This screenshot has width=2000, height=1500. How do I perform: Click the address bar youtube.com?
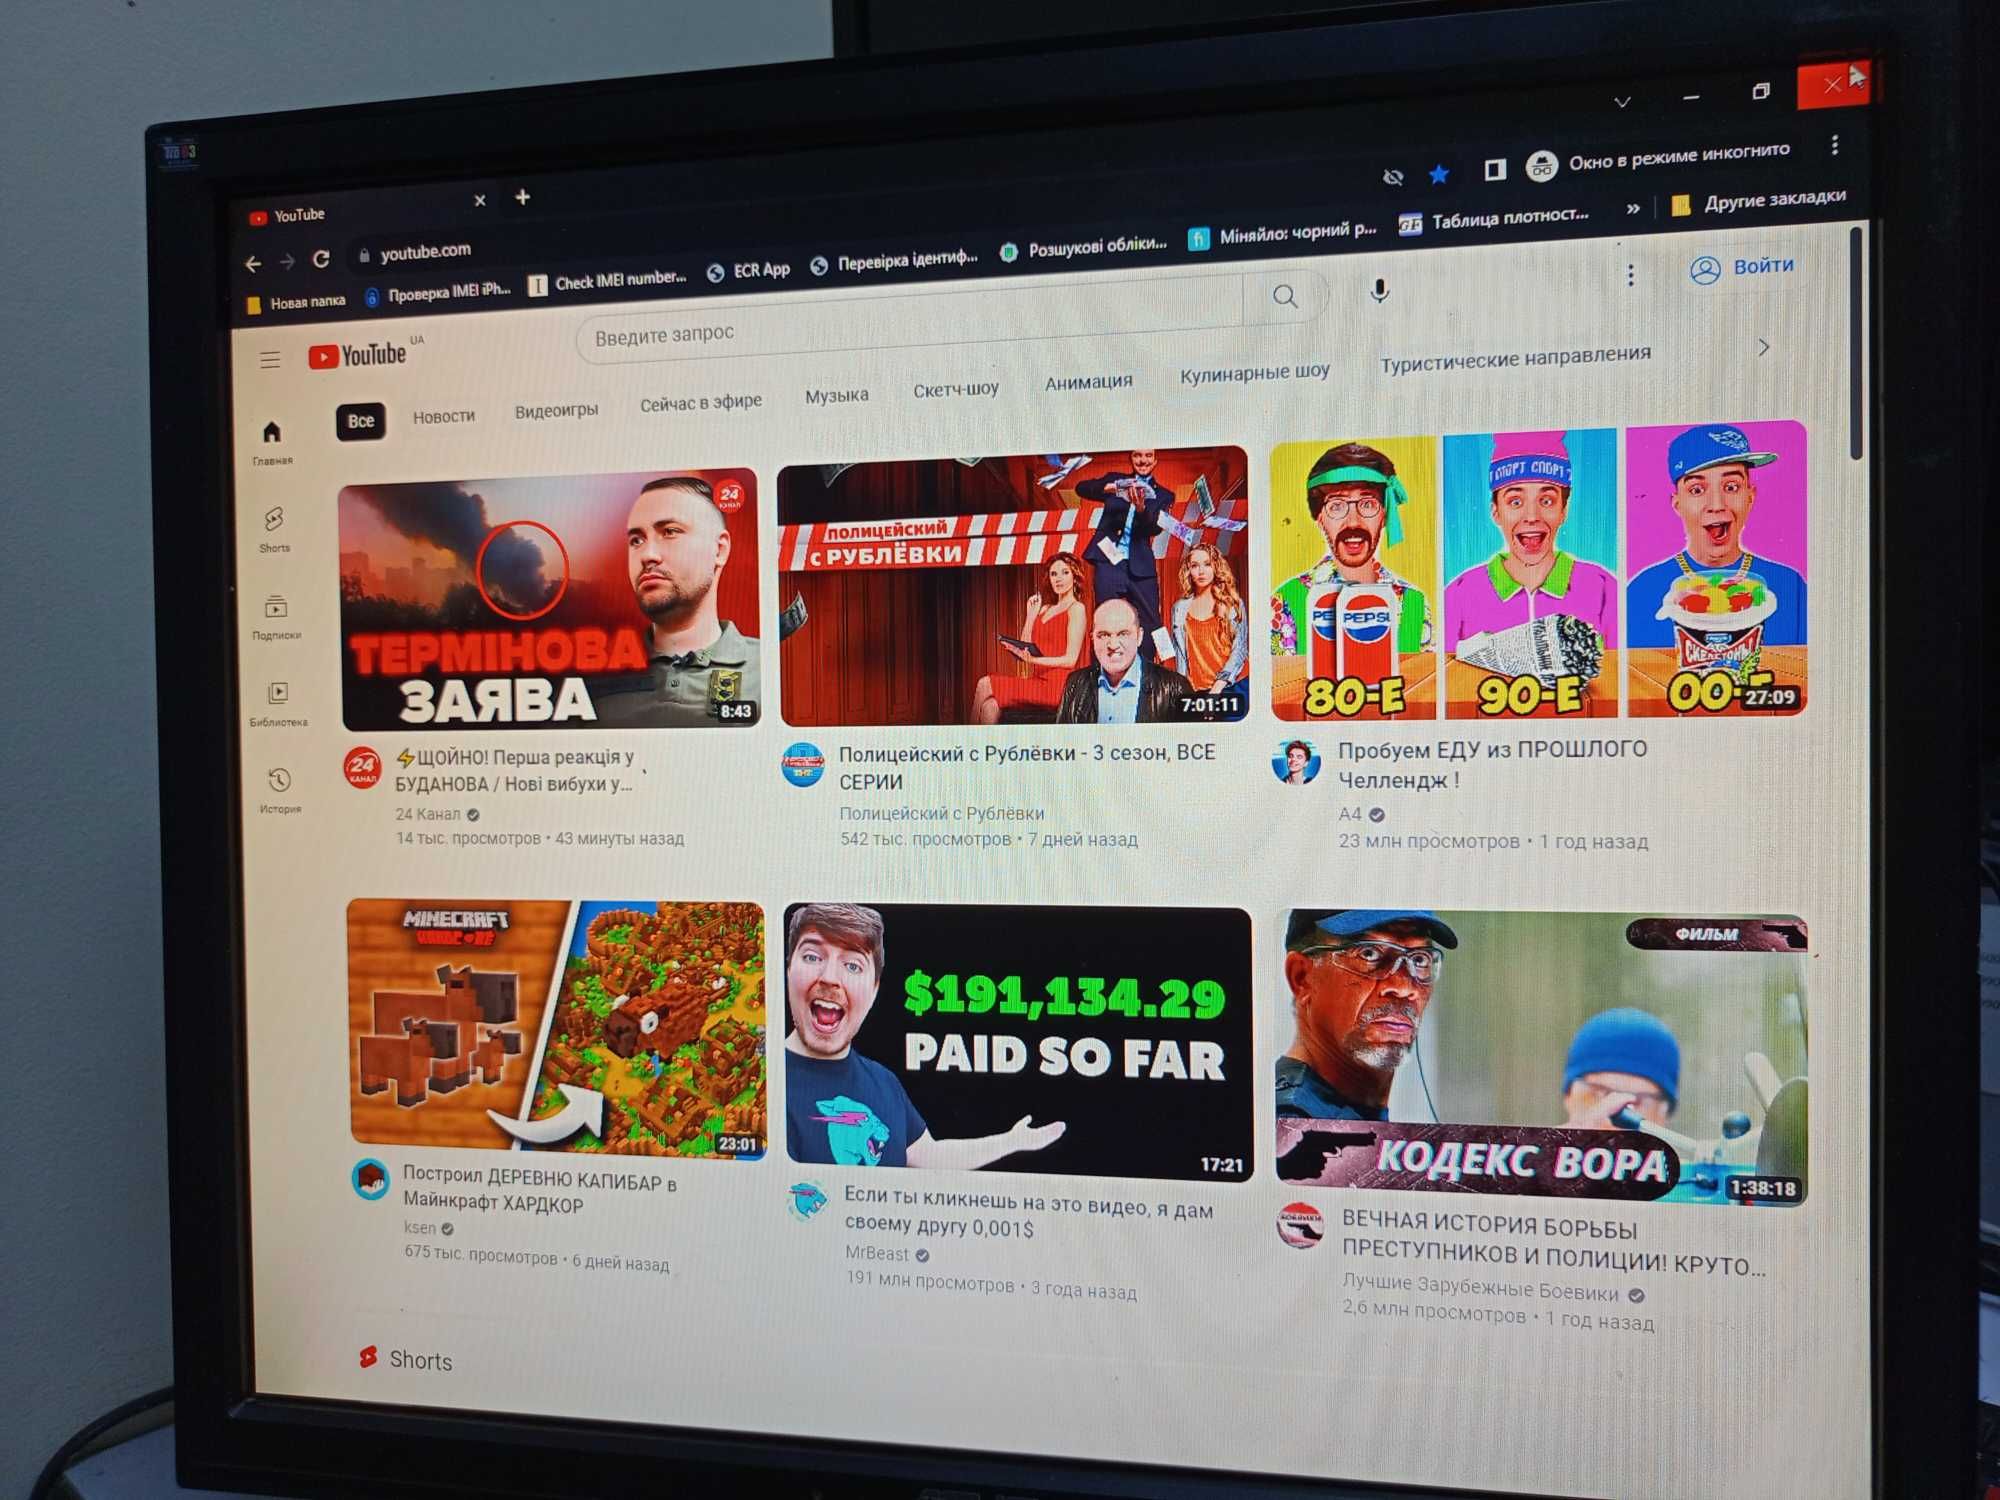coord(426,251)
